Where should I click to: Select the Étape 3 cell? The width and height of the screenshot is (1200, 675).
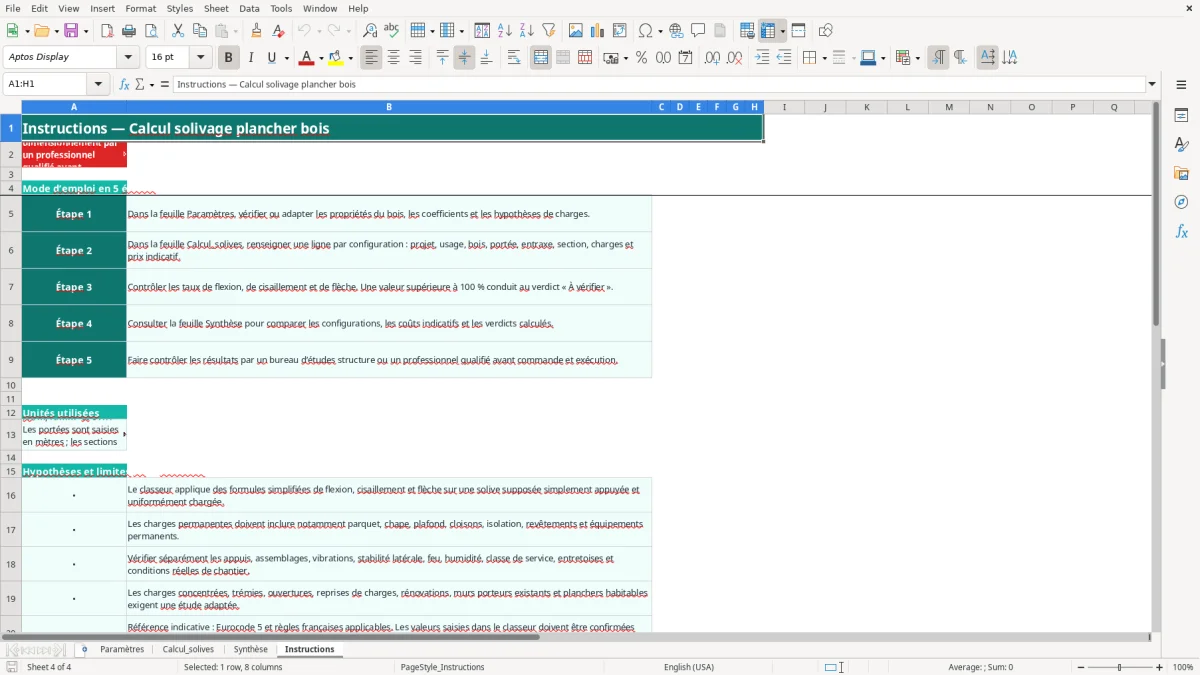74,287
